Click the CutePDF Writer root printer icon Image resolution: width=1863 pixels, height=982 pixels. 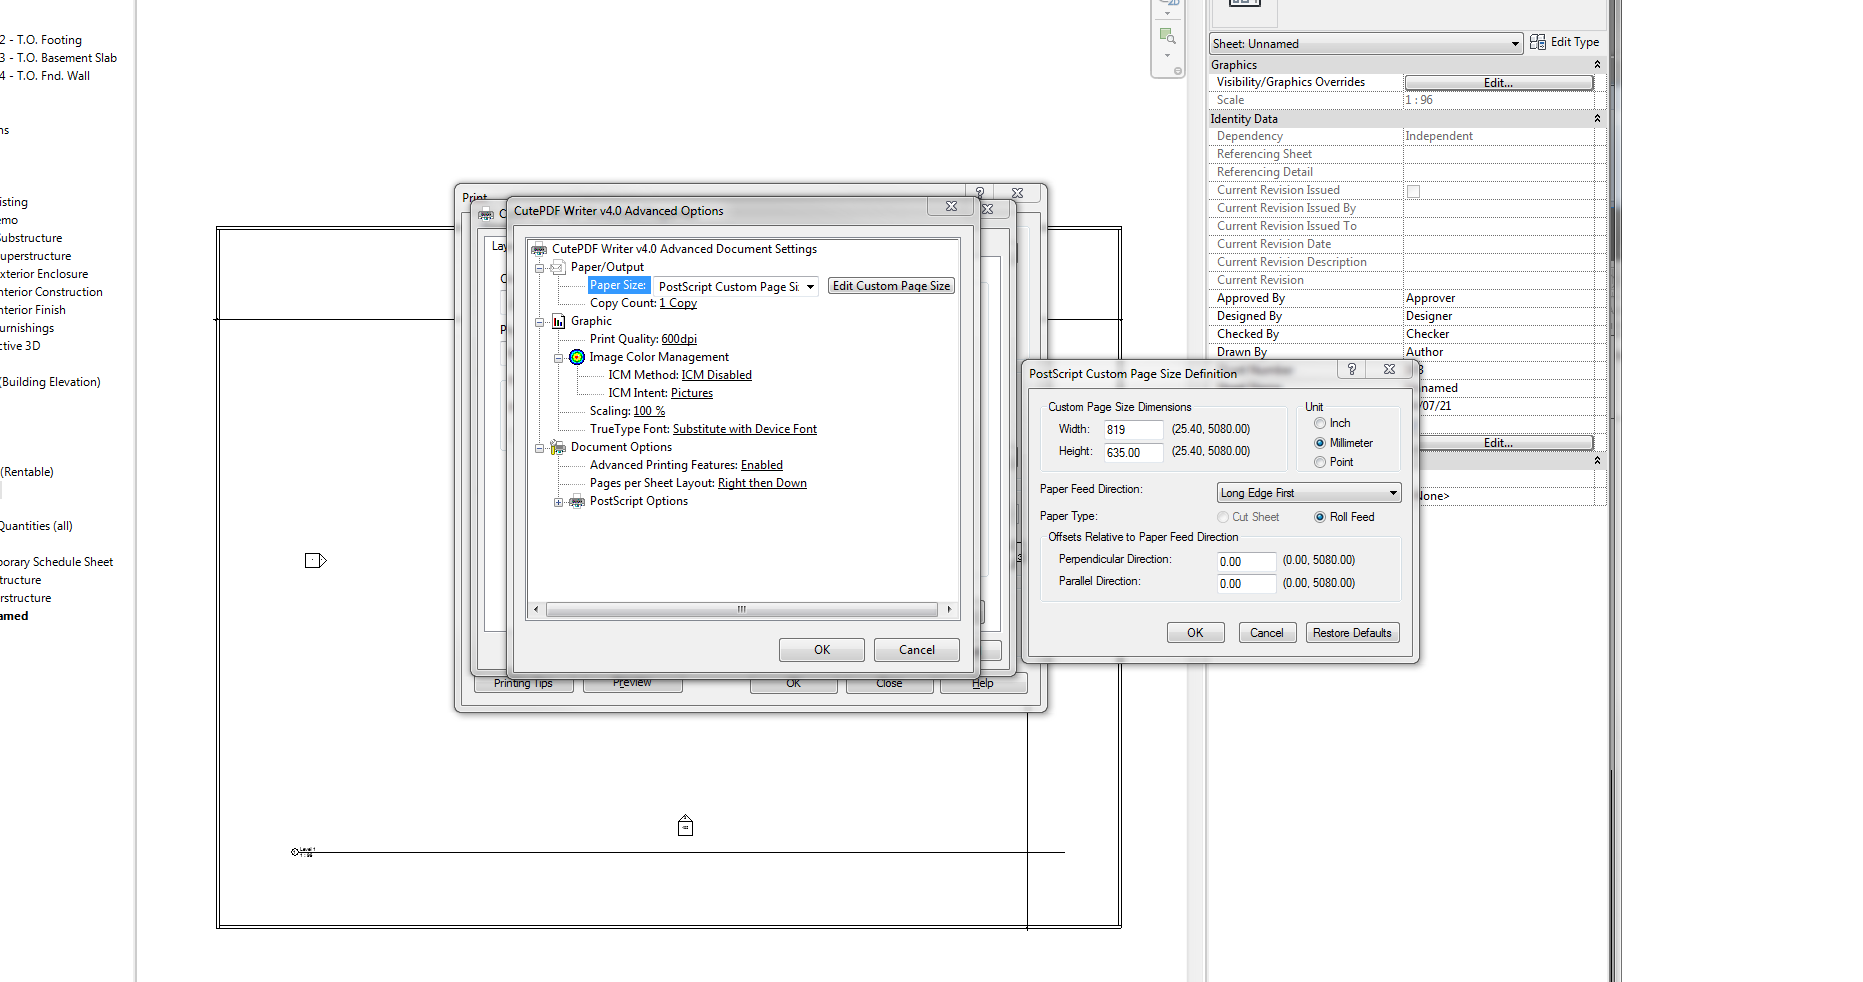(538, 248)
